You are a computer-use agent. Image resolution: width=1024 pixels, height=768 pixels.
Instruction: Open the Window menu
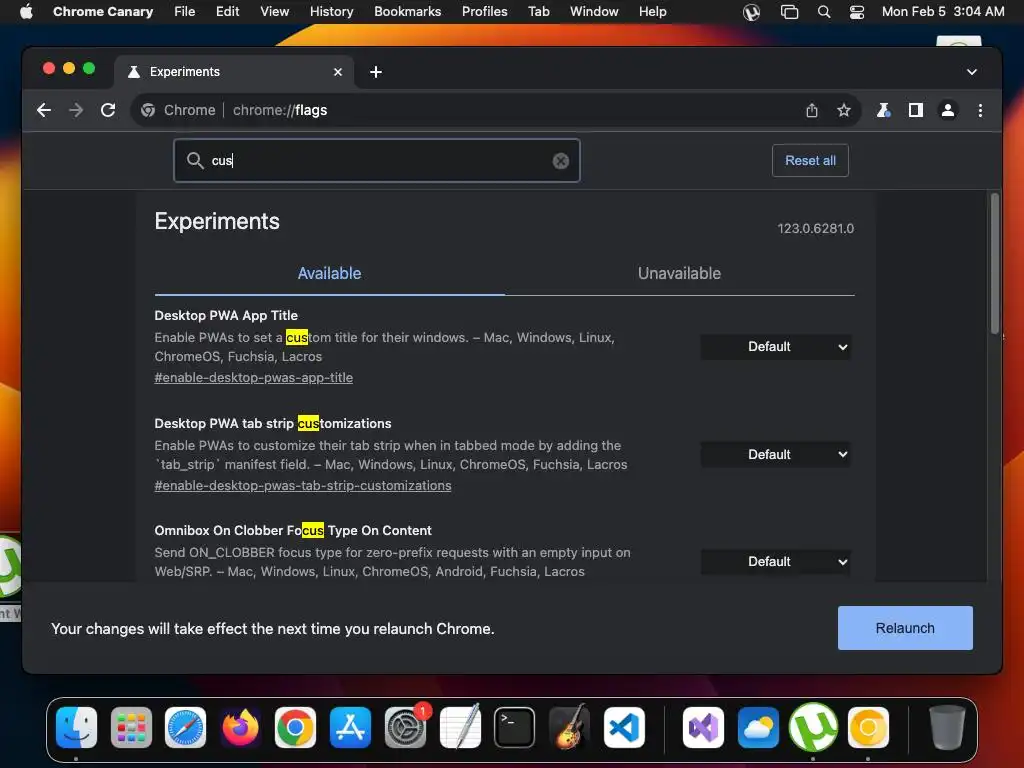[x=594, y=12]
